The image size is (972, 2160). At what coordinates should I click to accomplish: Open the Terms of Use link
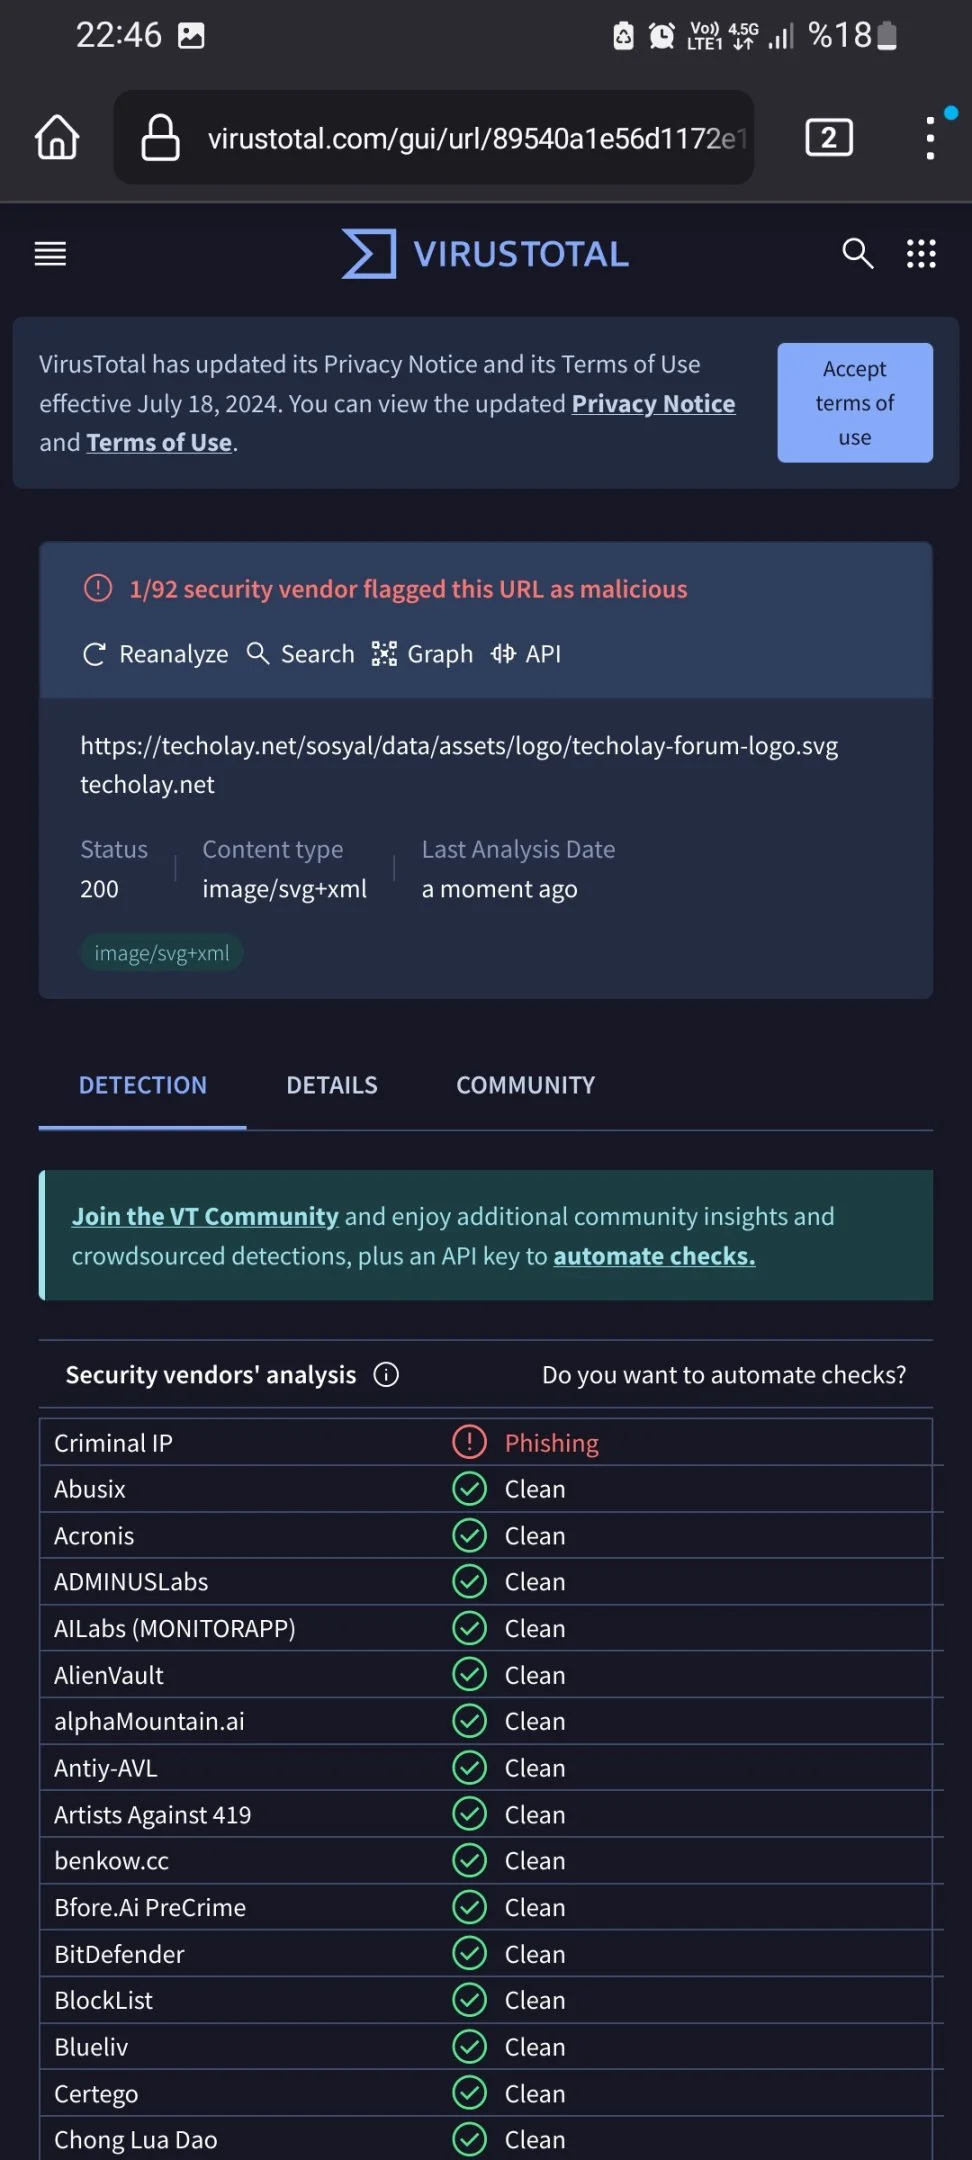click(159, 443)
